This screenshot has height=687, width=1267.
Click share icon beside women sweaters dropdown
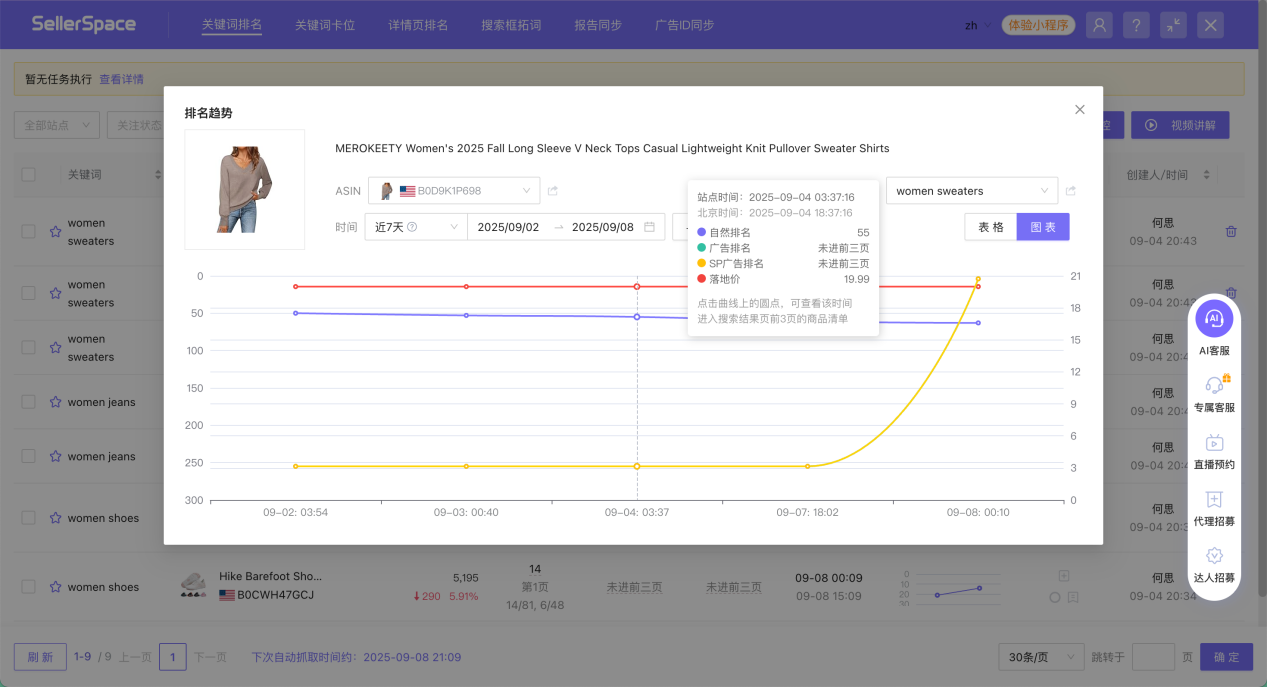click(1071, 191)
